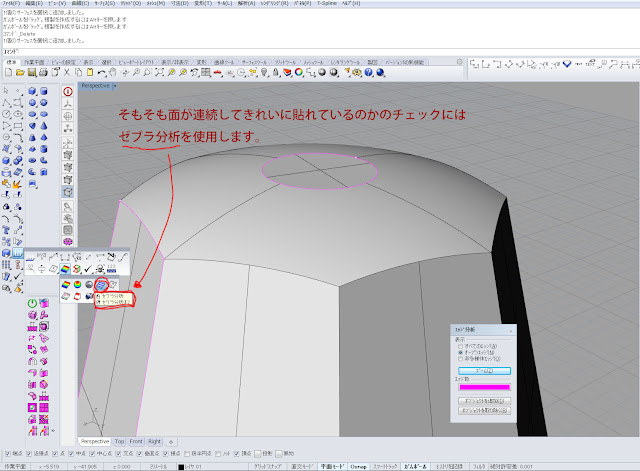The height and width of the screenshot is (471, 640).
Task: Click the blue globe icon after help
Action: point(380,73)
